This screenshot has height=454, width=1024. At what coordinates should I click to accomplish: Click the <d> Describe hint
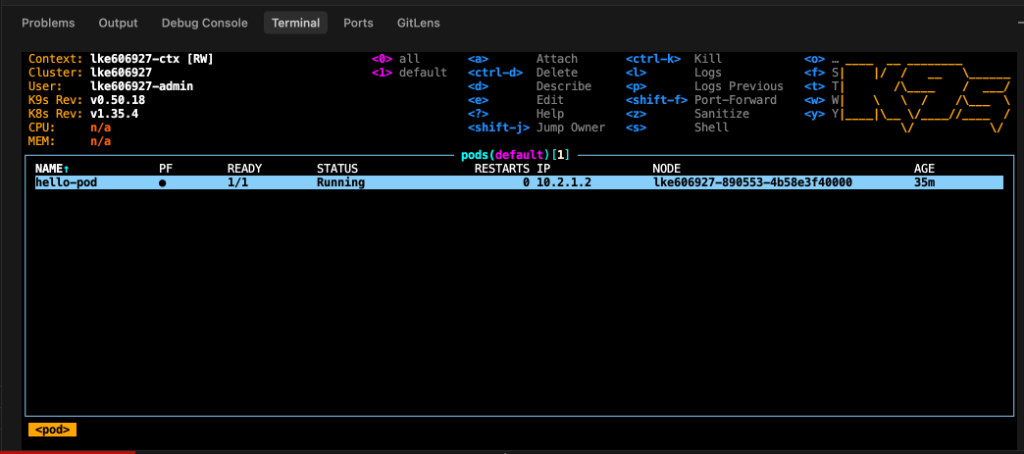[x=530, y=86]
